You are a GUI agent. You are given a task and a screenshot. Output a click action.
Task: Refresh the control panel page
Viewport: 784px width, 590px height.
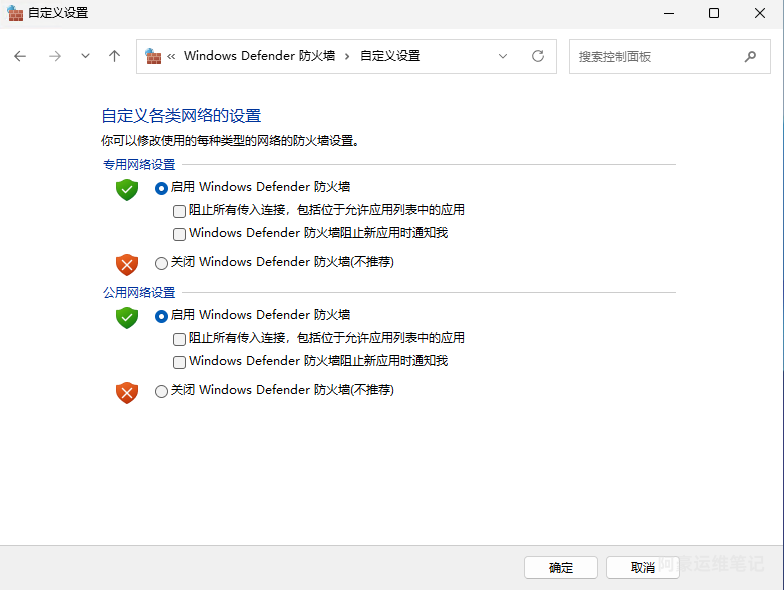click(x=538, y=57)
